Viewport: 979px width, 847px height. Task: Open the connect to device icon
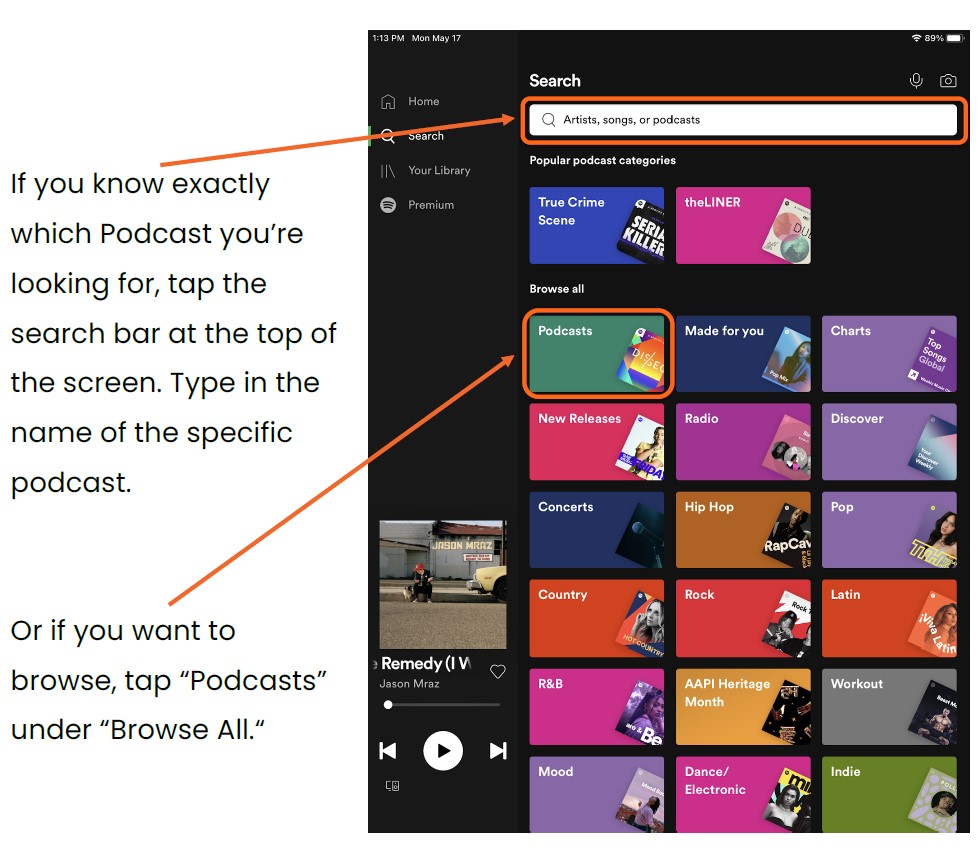392,786
